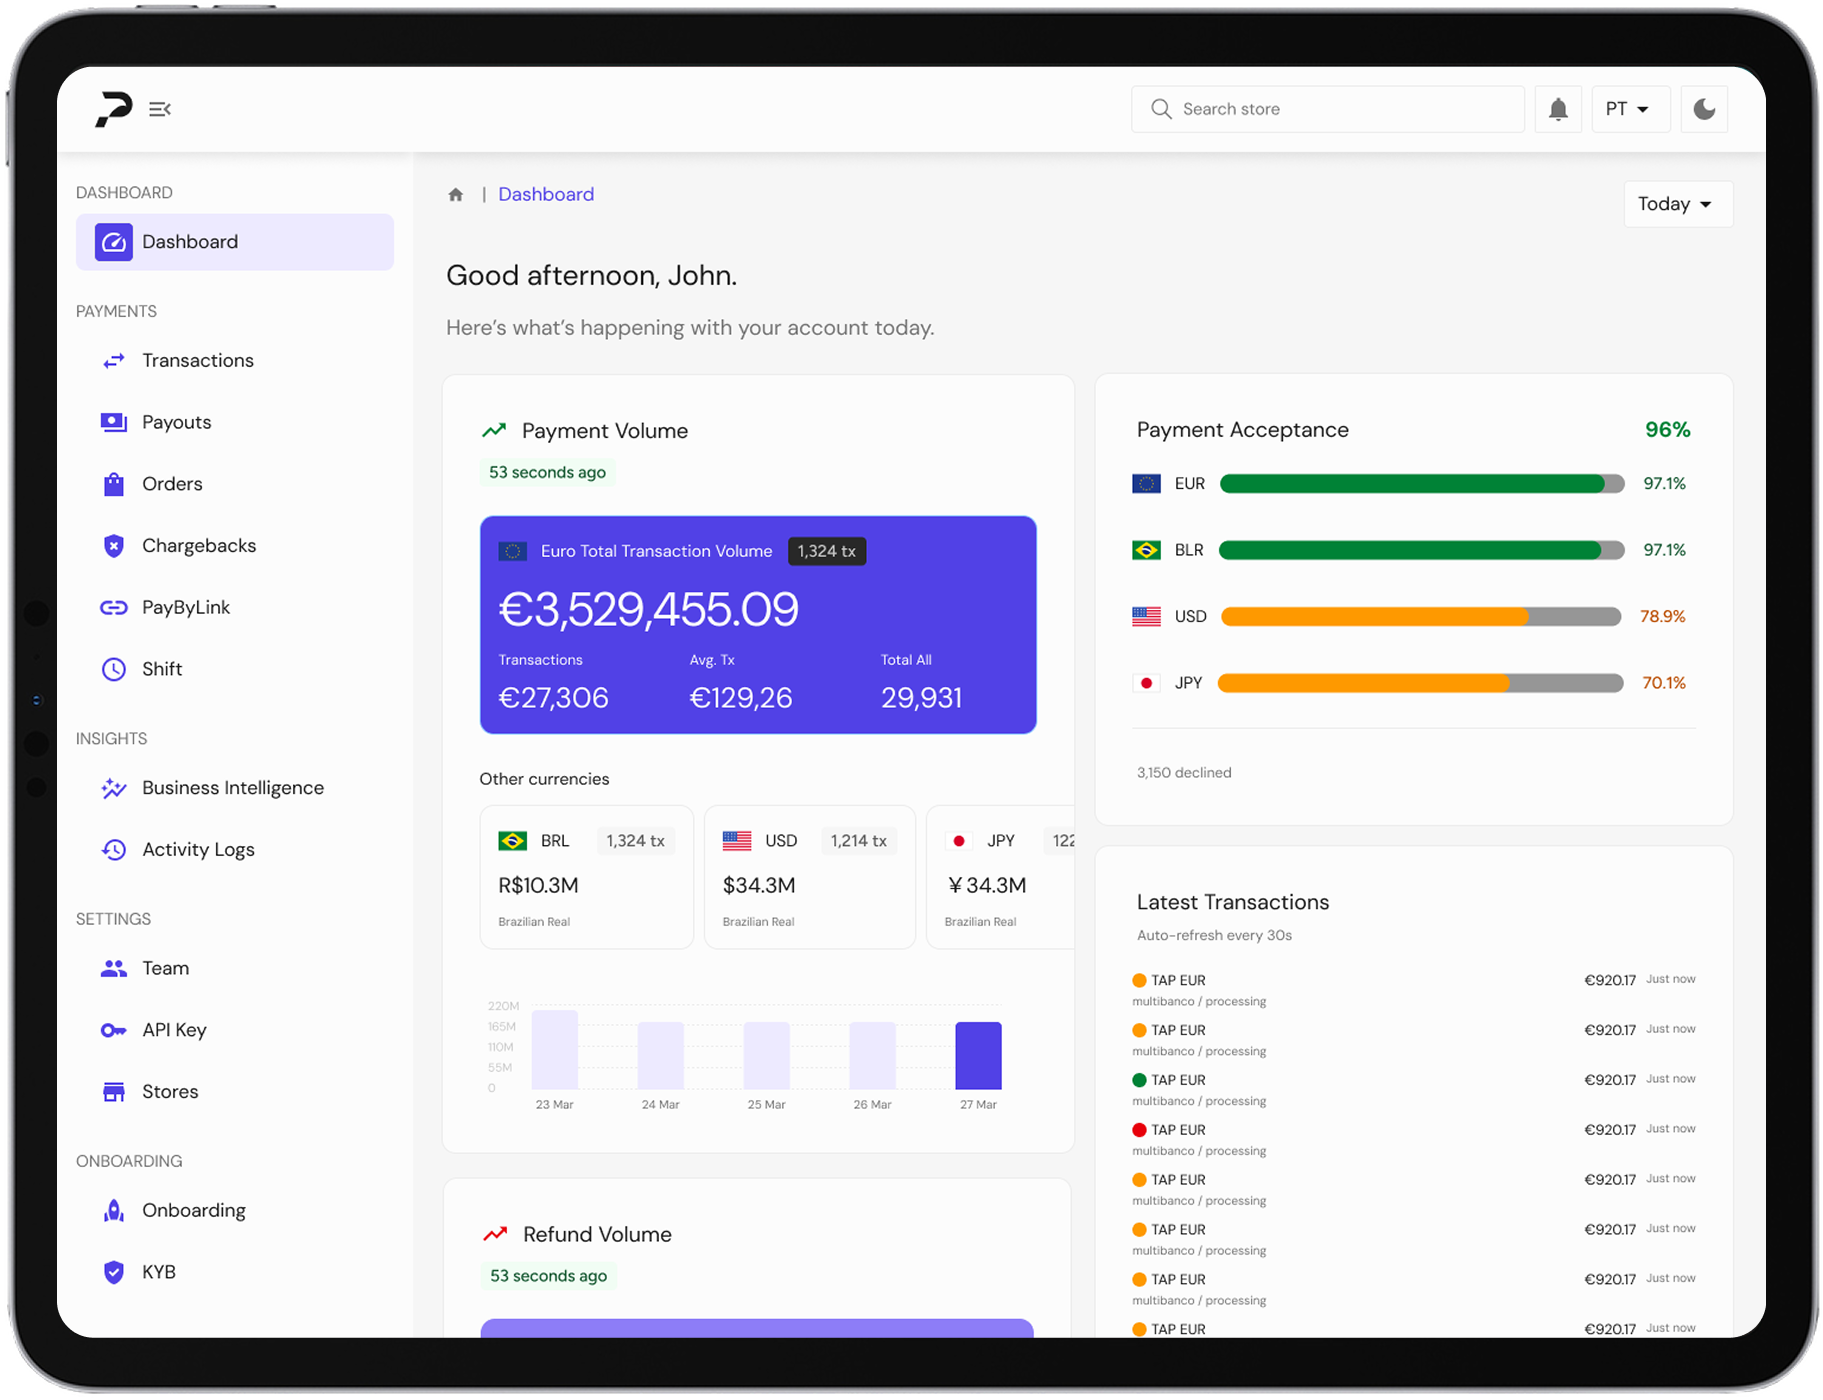The height and width of the screenshot is (1400, 1823).
Task: Open the Team settings page
Action: (x=164, y=967)
